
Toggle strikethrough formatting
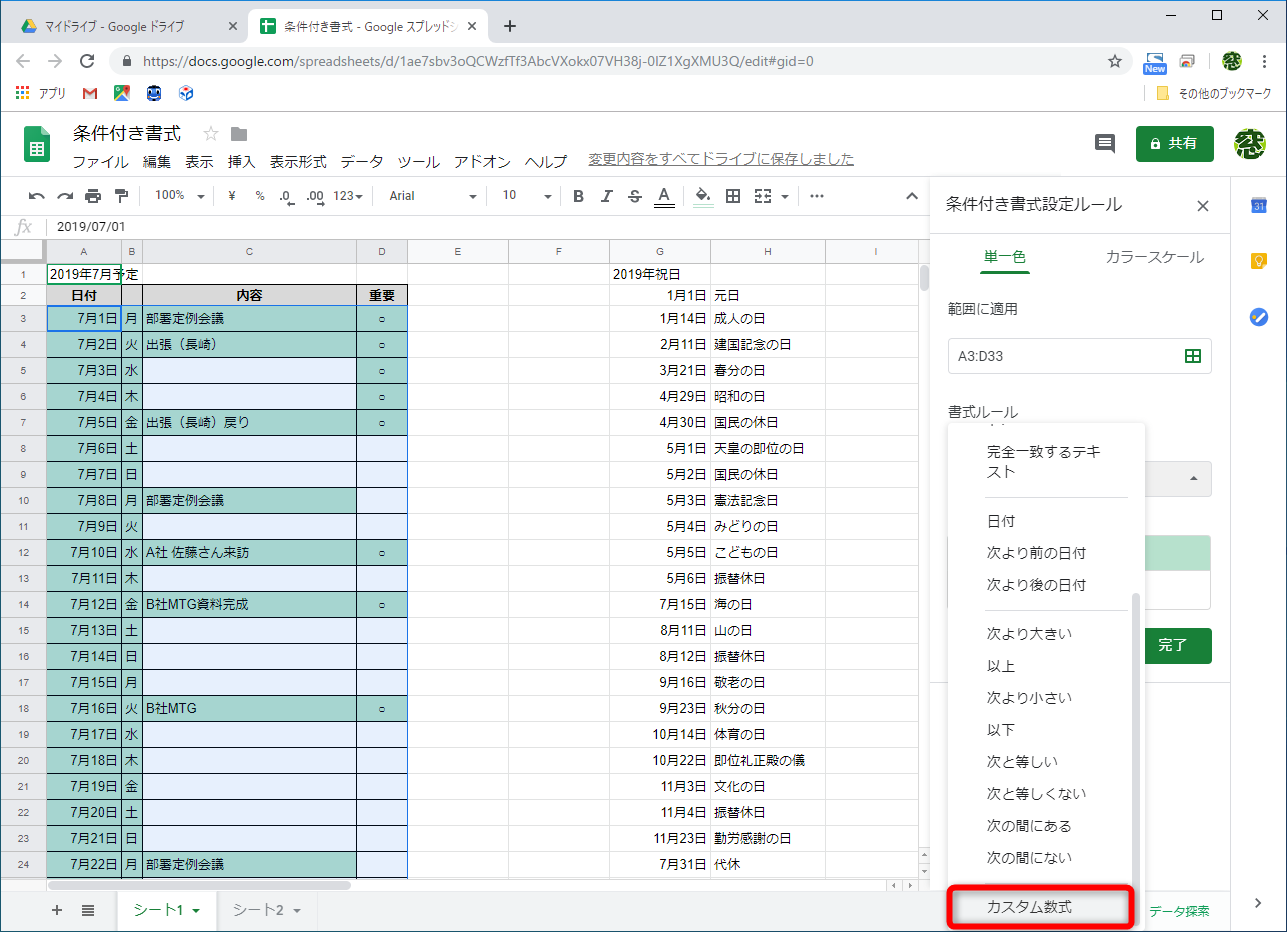pos(635,196)
